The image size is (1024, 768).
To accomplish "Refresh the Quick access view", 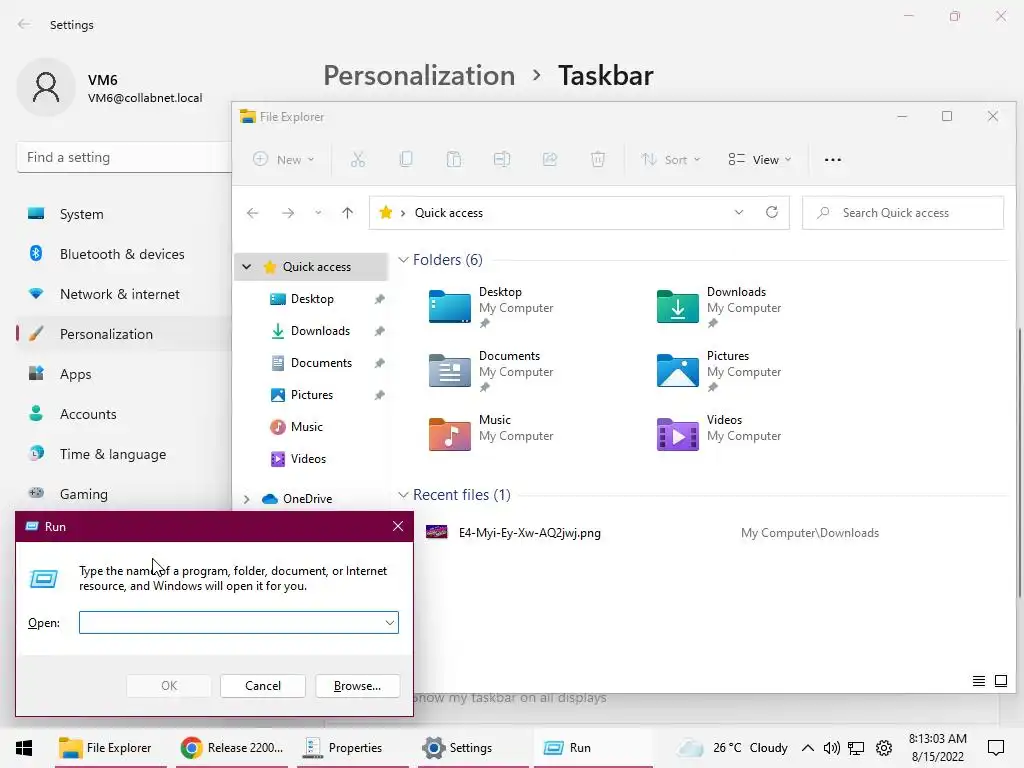I will 772,212.
